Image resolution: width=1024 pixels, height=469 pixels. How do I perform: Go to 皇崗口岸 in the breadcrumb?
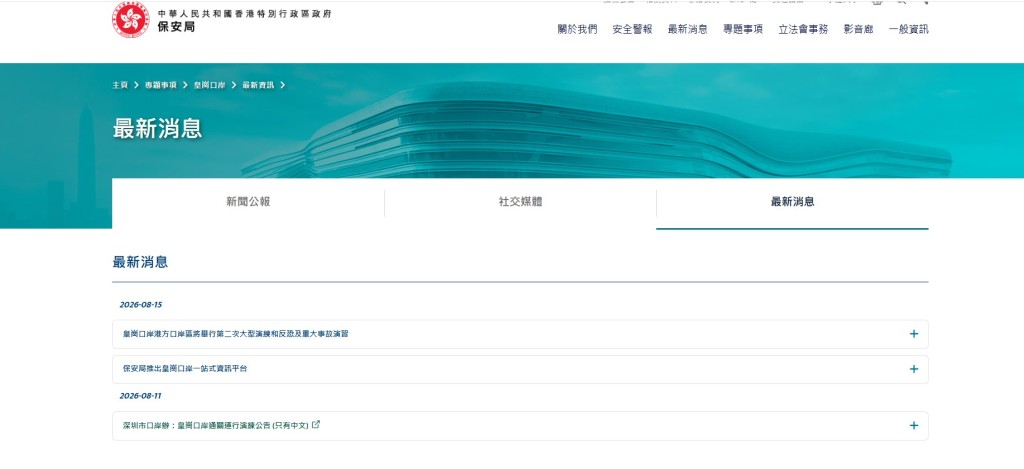pyautogui.click(x=210, y=85)
